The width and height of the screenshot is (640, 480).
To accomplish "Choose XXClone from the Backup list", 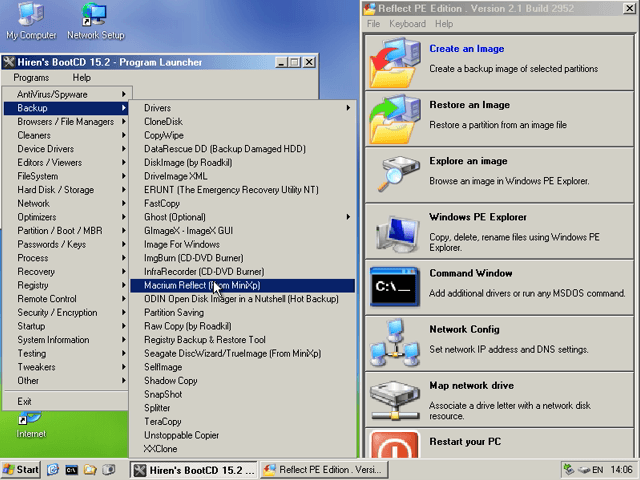I will (x=242, y=449).
